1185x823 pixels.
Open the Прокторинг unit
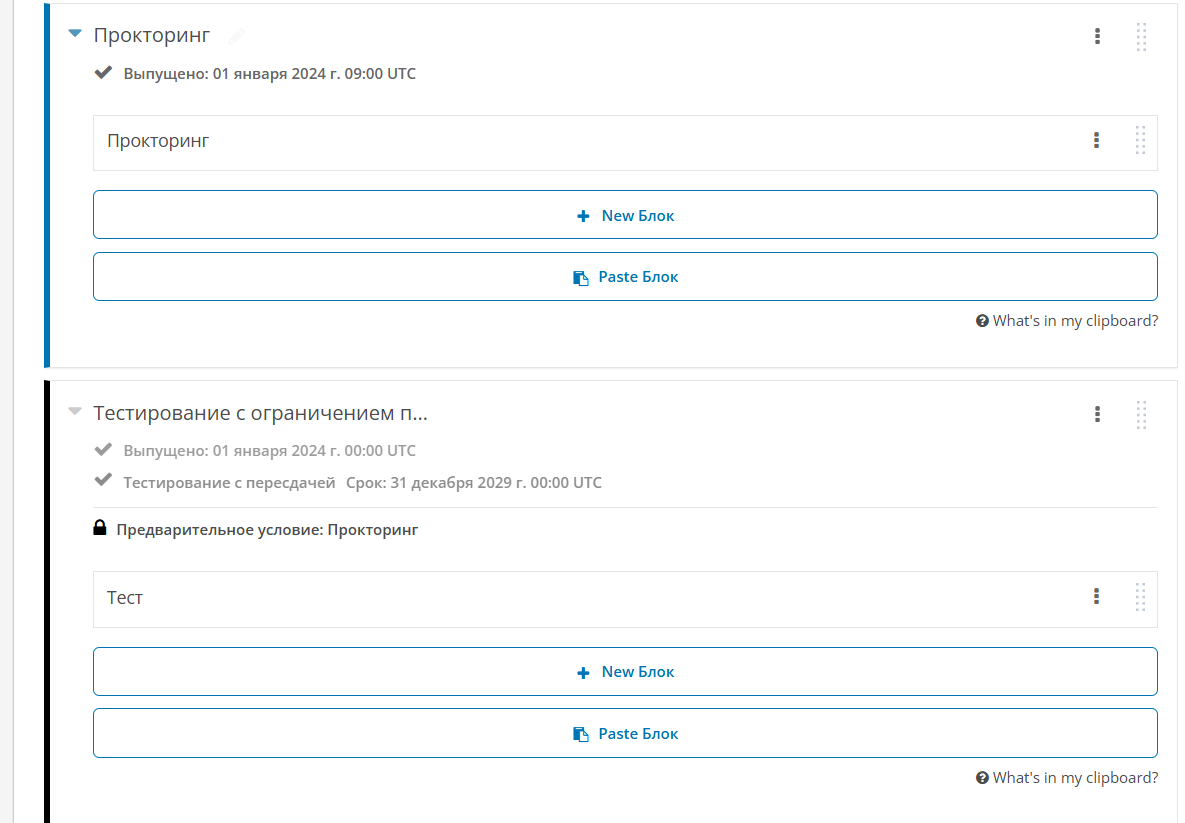158,141
